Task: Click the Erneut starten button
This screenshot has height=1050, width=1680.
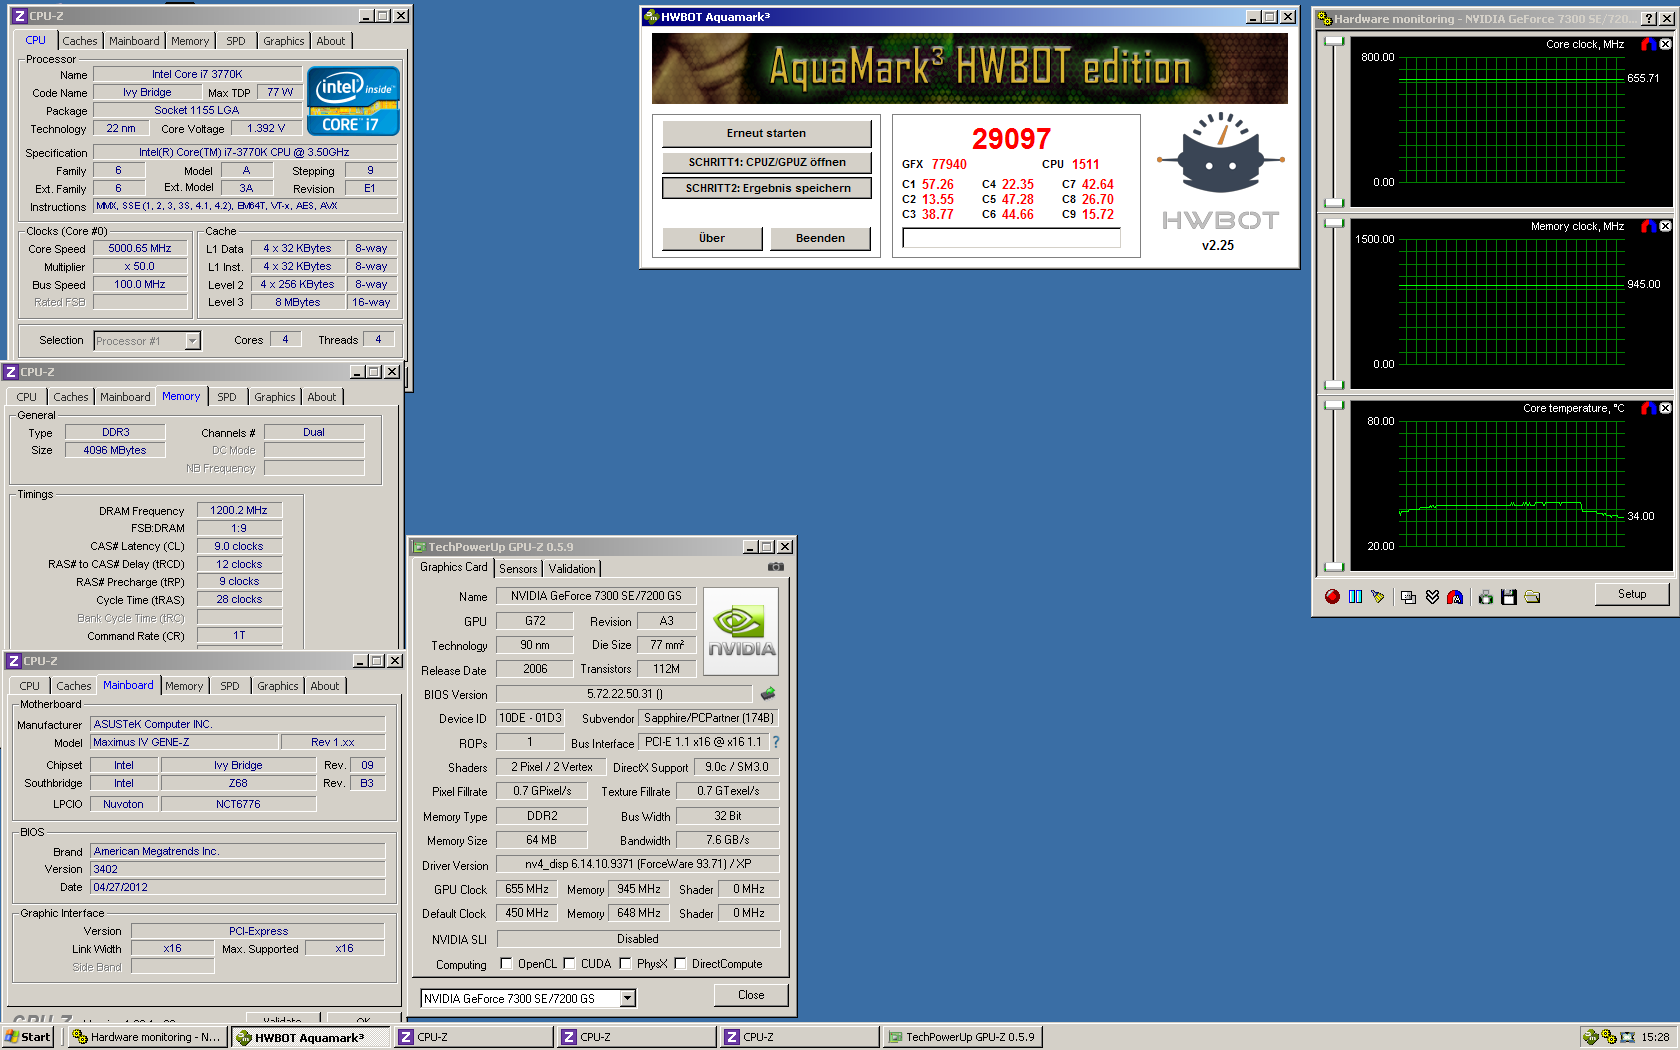Action: [767, 133]
